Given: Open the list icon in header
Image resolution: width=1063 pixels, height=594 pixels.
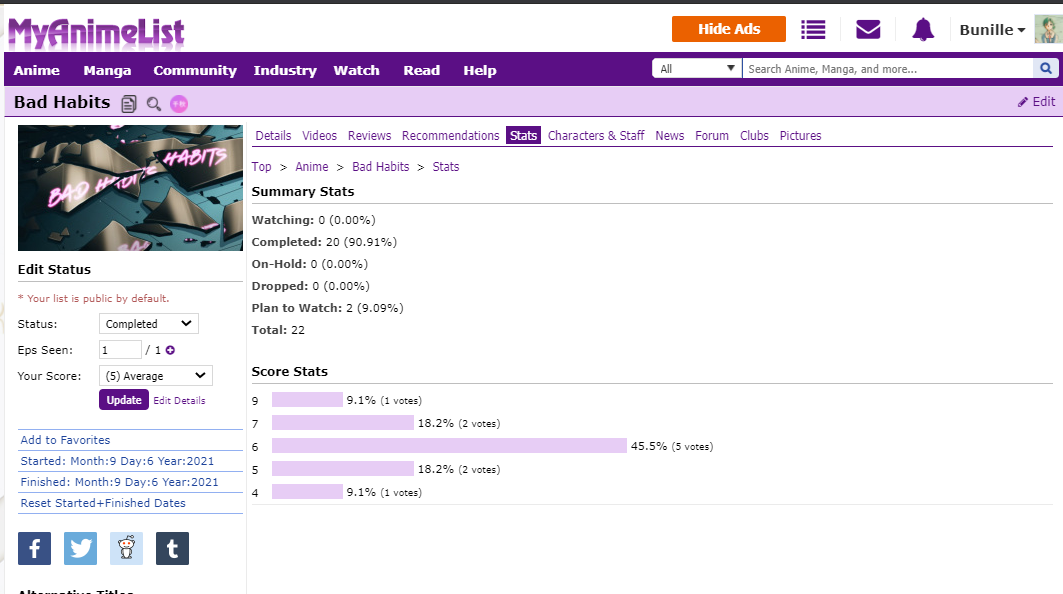Looking at the screenshot, I should [813, 29].
